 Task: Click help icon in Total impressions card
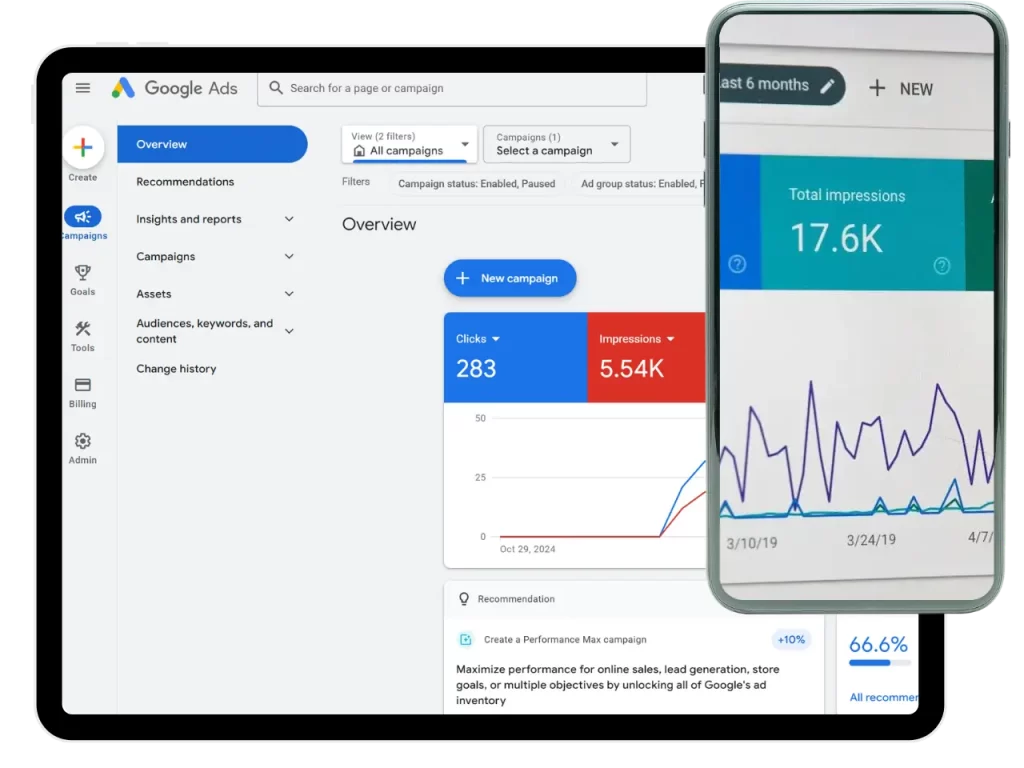(942, 265)
